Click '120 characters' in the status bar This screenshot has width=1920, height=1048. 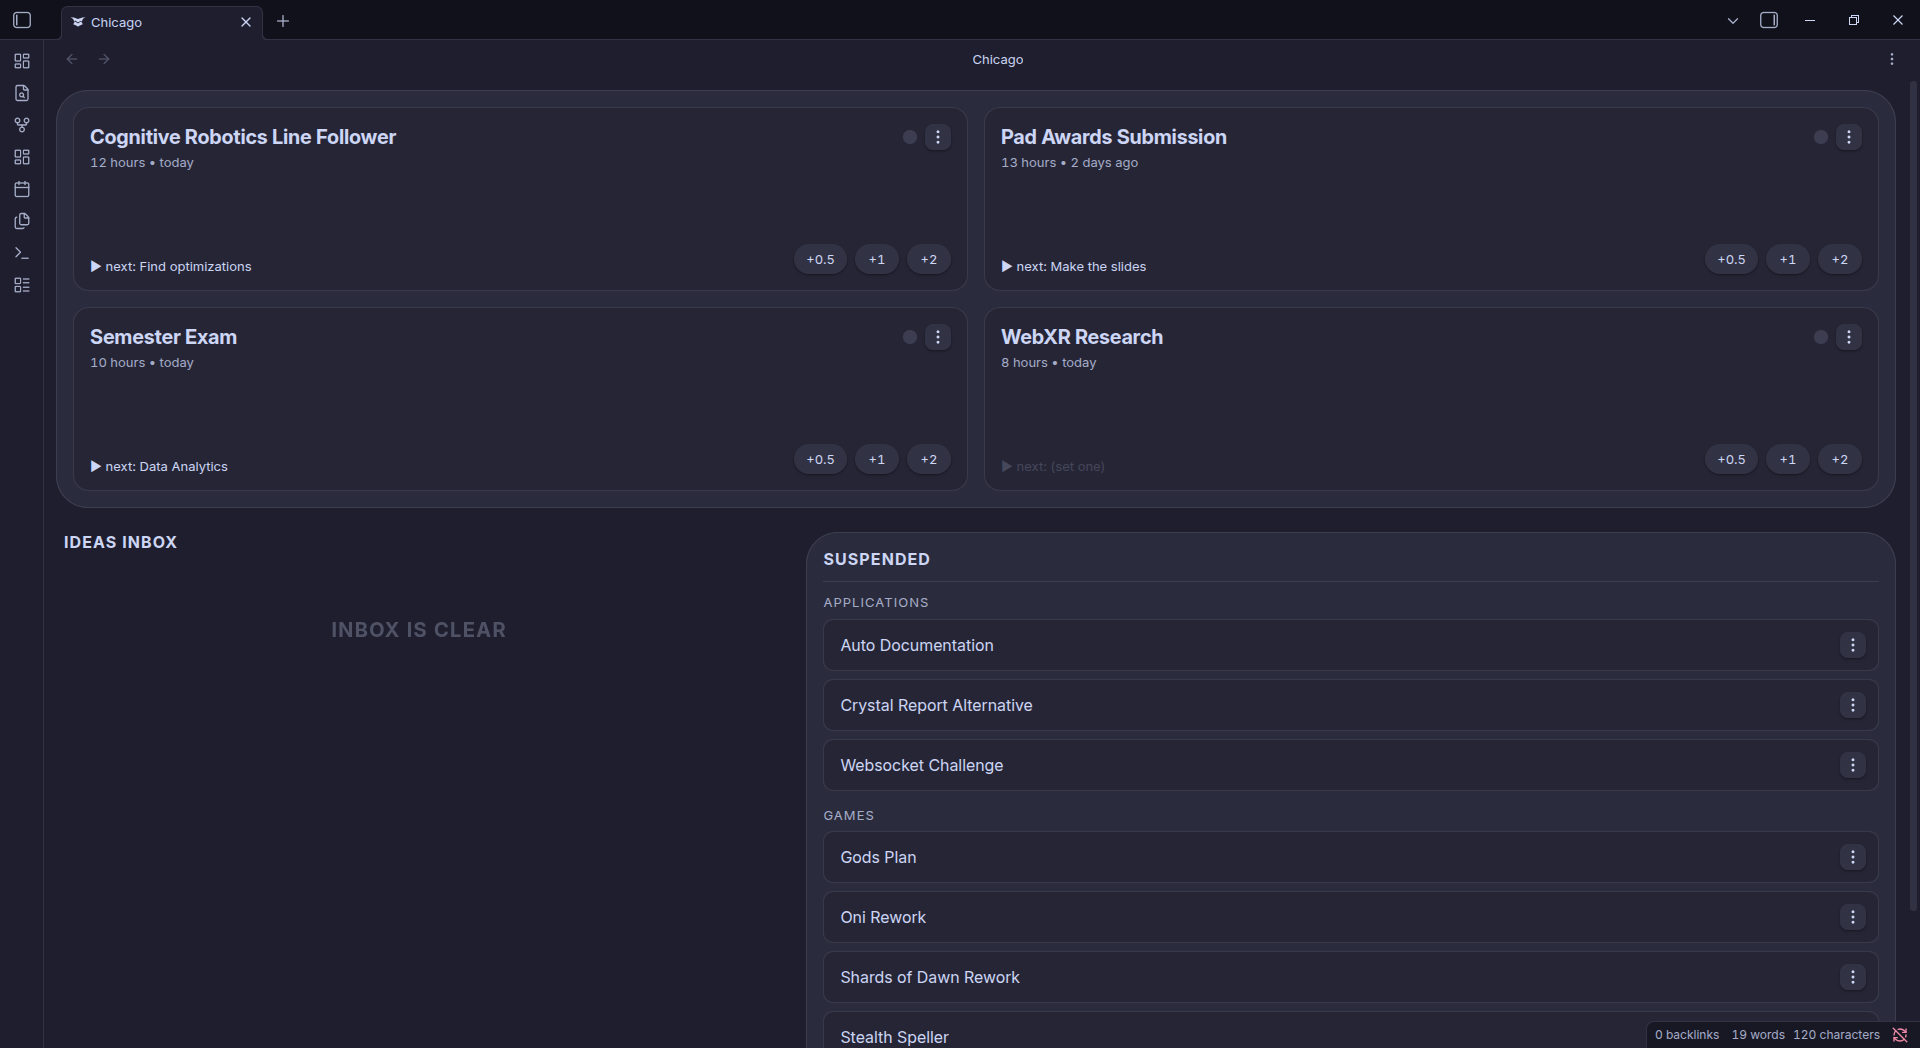(1836, 1035)
